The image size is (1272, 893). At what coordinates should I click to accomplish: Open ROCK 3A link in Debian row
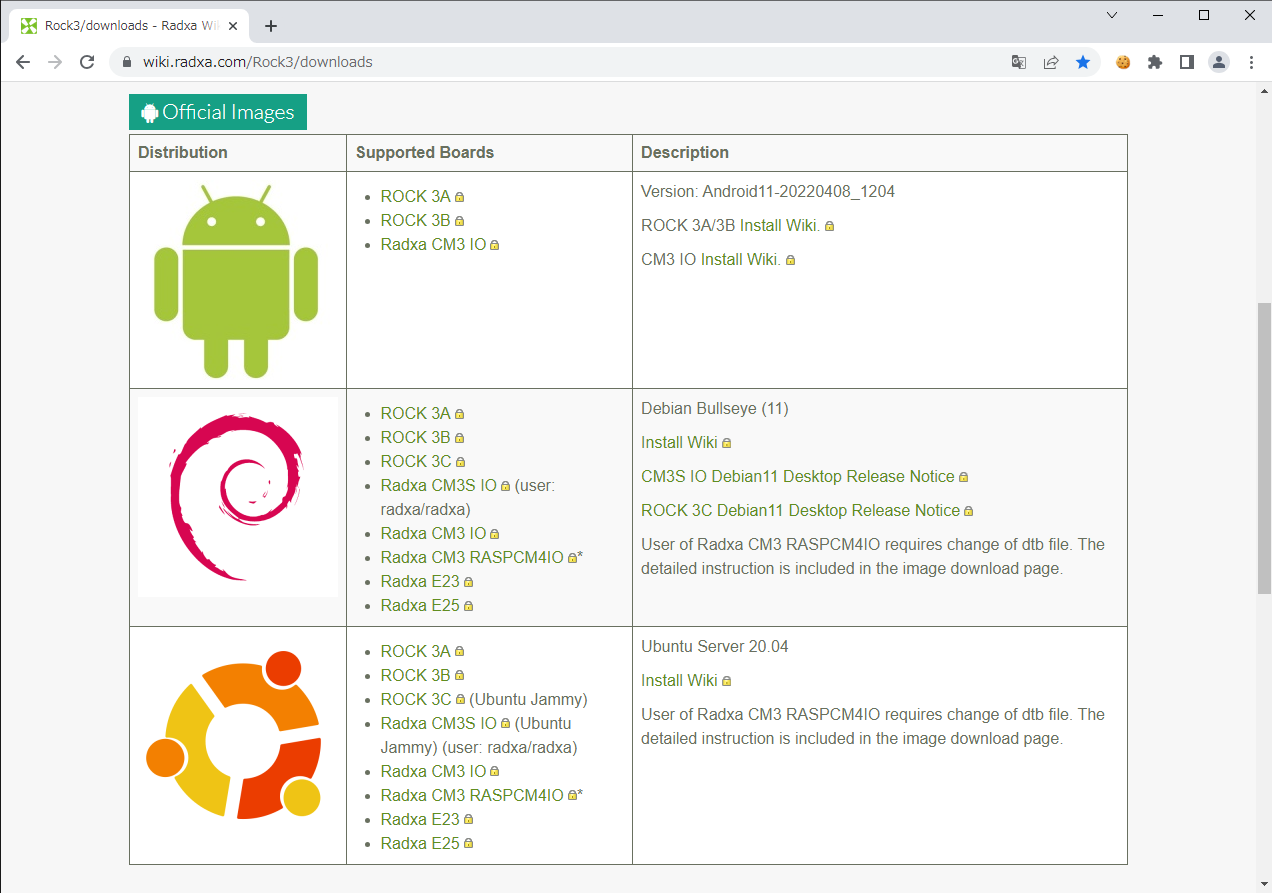[x=416, y=413]
